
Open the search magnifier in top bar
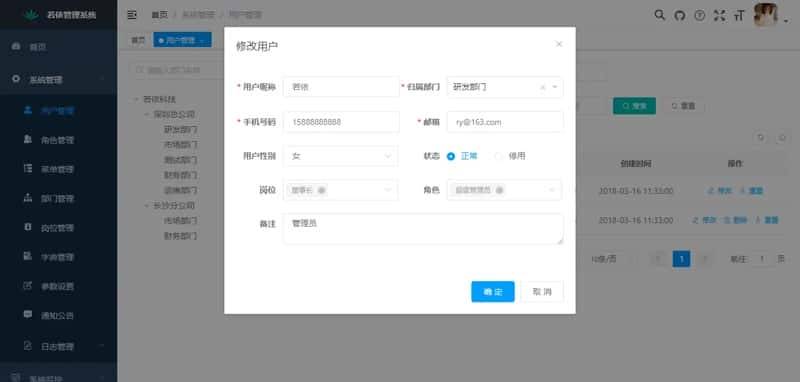tap(660, 15)
